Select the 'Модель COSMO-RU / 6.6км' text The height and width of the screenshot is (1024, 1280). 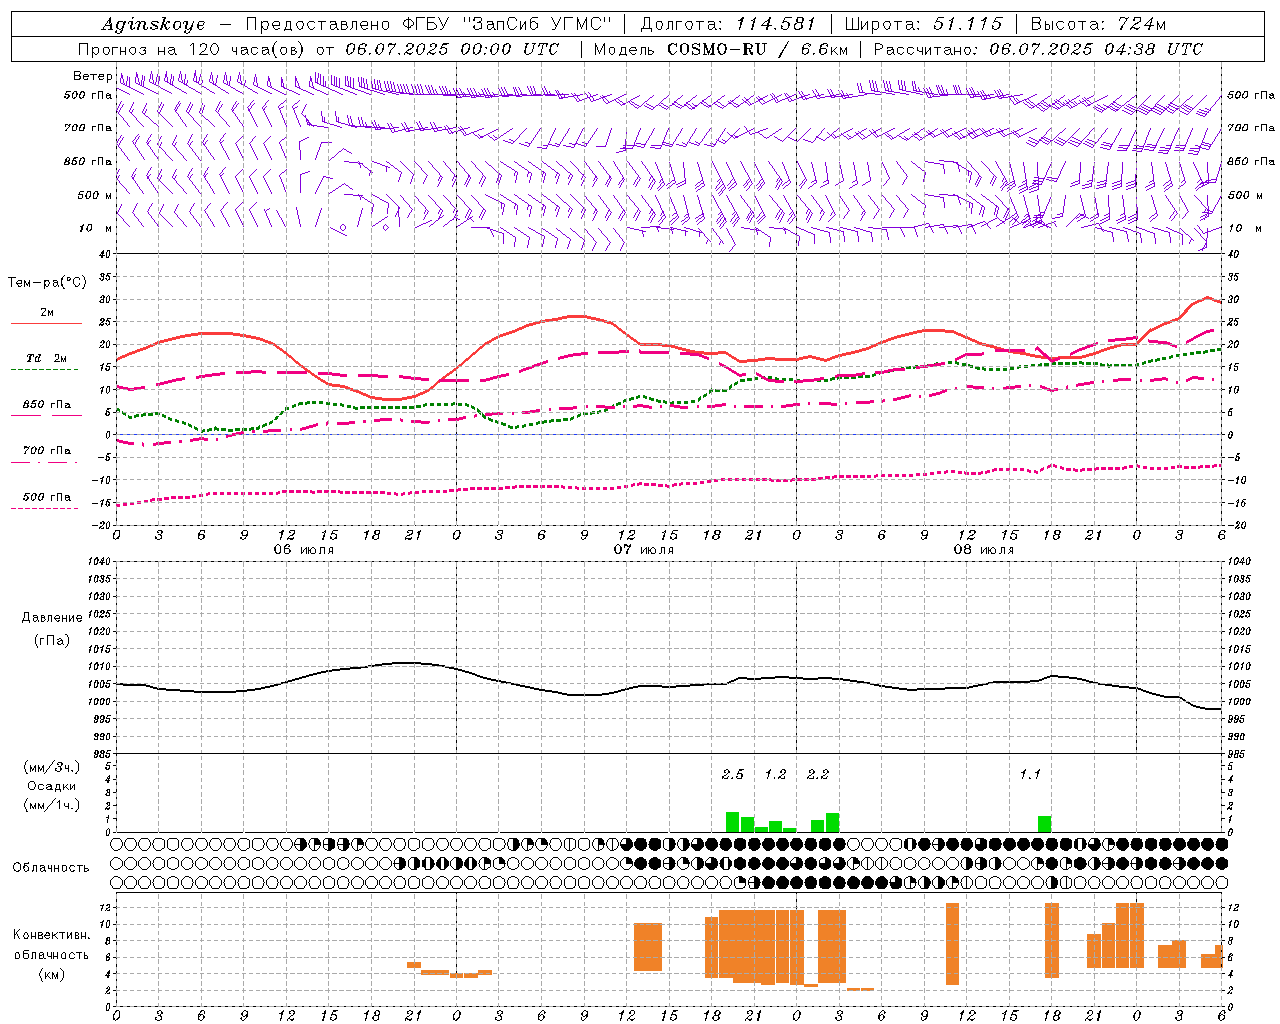[x=721, y=49]
